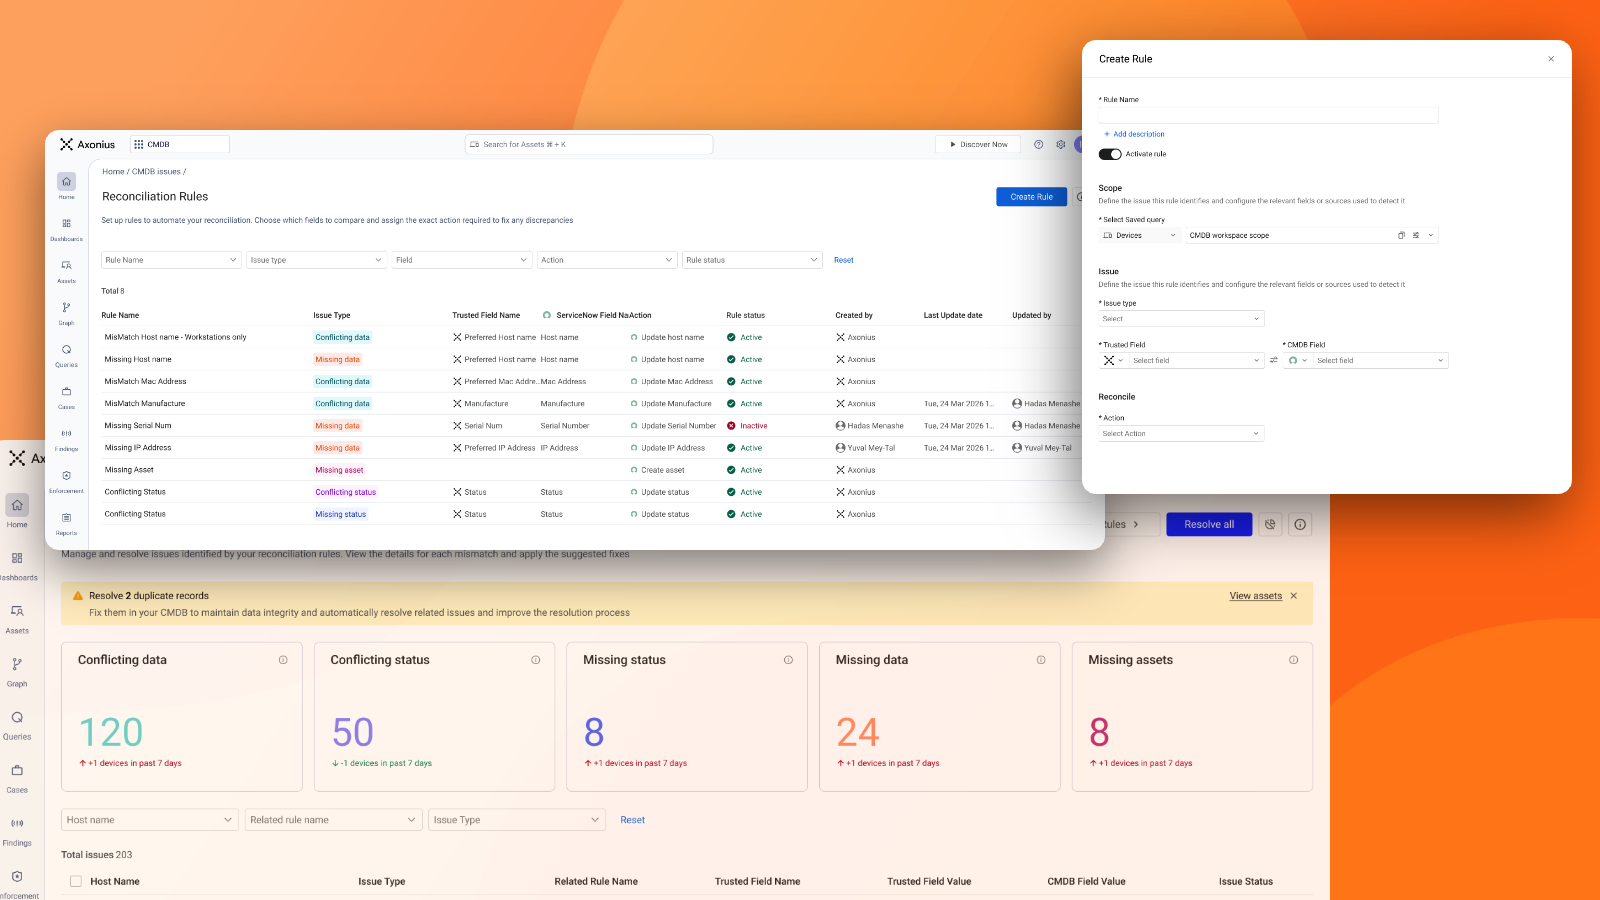Expand the CMDB workspace scope query dropdown arrow
Viewport: 1600px width, 900px height.
[x=1431, y=235]
